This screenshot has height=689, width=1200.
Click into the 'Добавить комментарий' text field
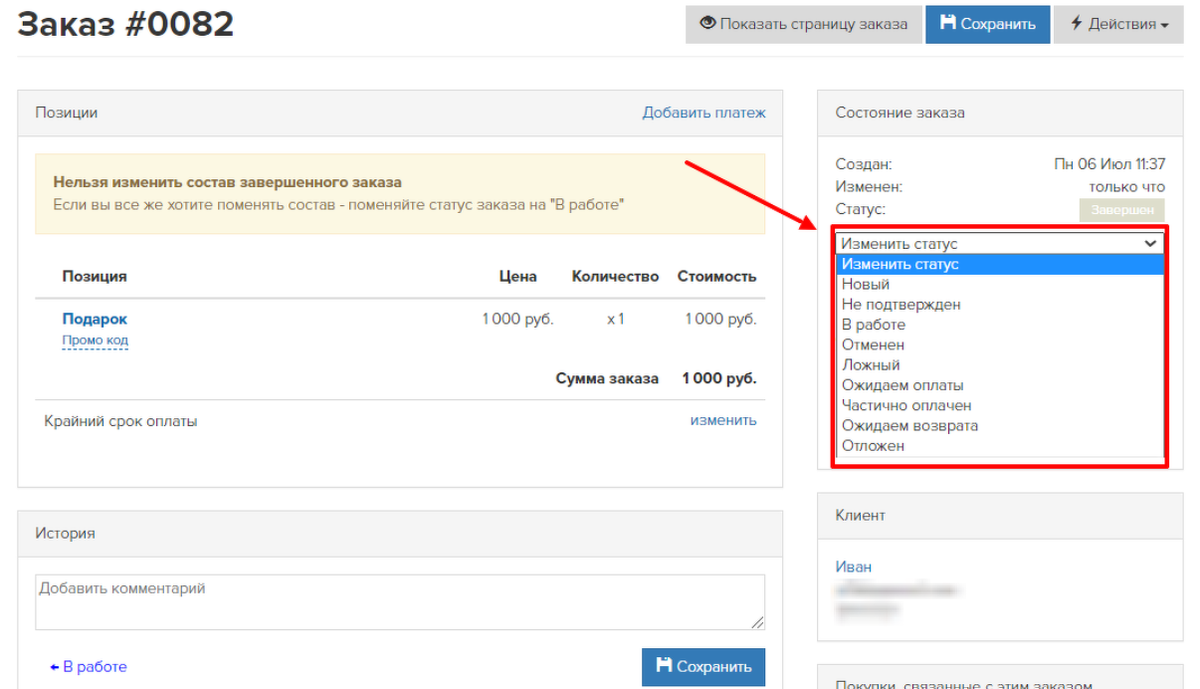coord(400,602)
